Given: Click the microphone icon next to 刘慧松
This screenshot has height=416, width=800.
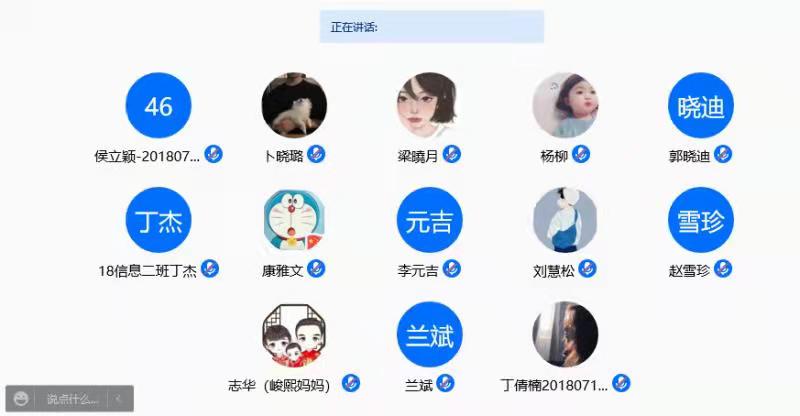Looking at the screenshot, I should [587, 268].
